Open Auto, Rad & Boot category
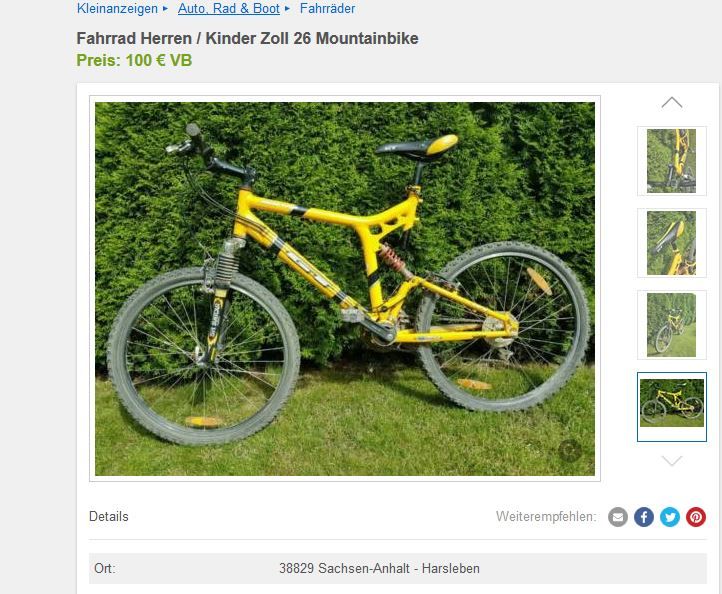This screenshot has height=594, width=722. coord(229,8)
